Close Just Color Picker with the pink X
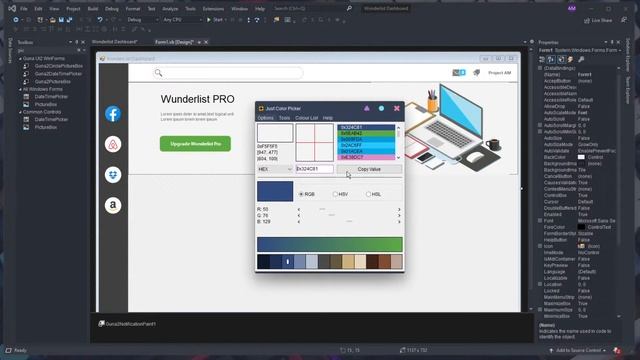 coord(396,108)
